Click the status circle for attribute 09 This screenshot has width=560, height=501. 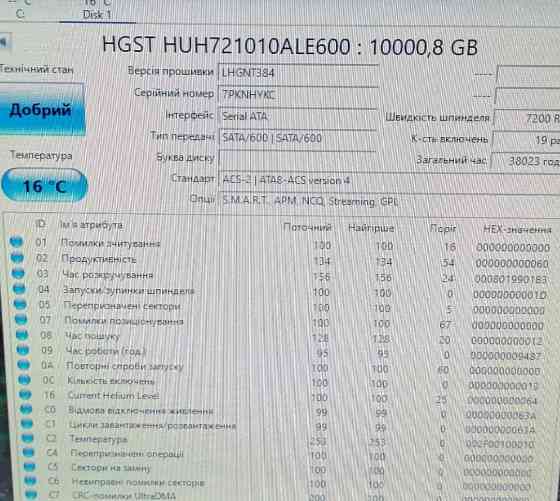(x=23, y=350)
